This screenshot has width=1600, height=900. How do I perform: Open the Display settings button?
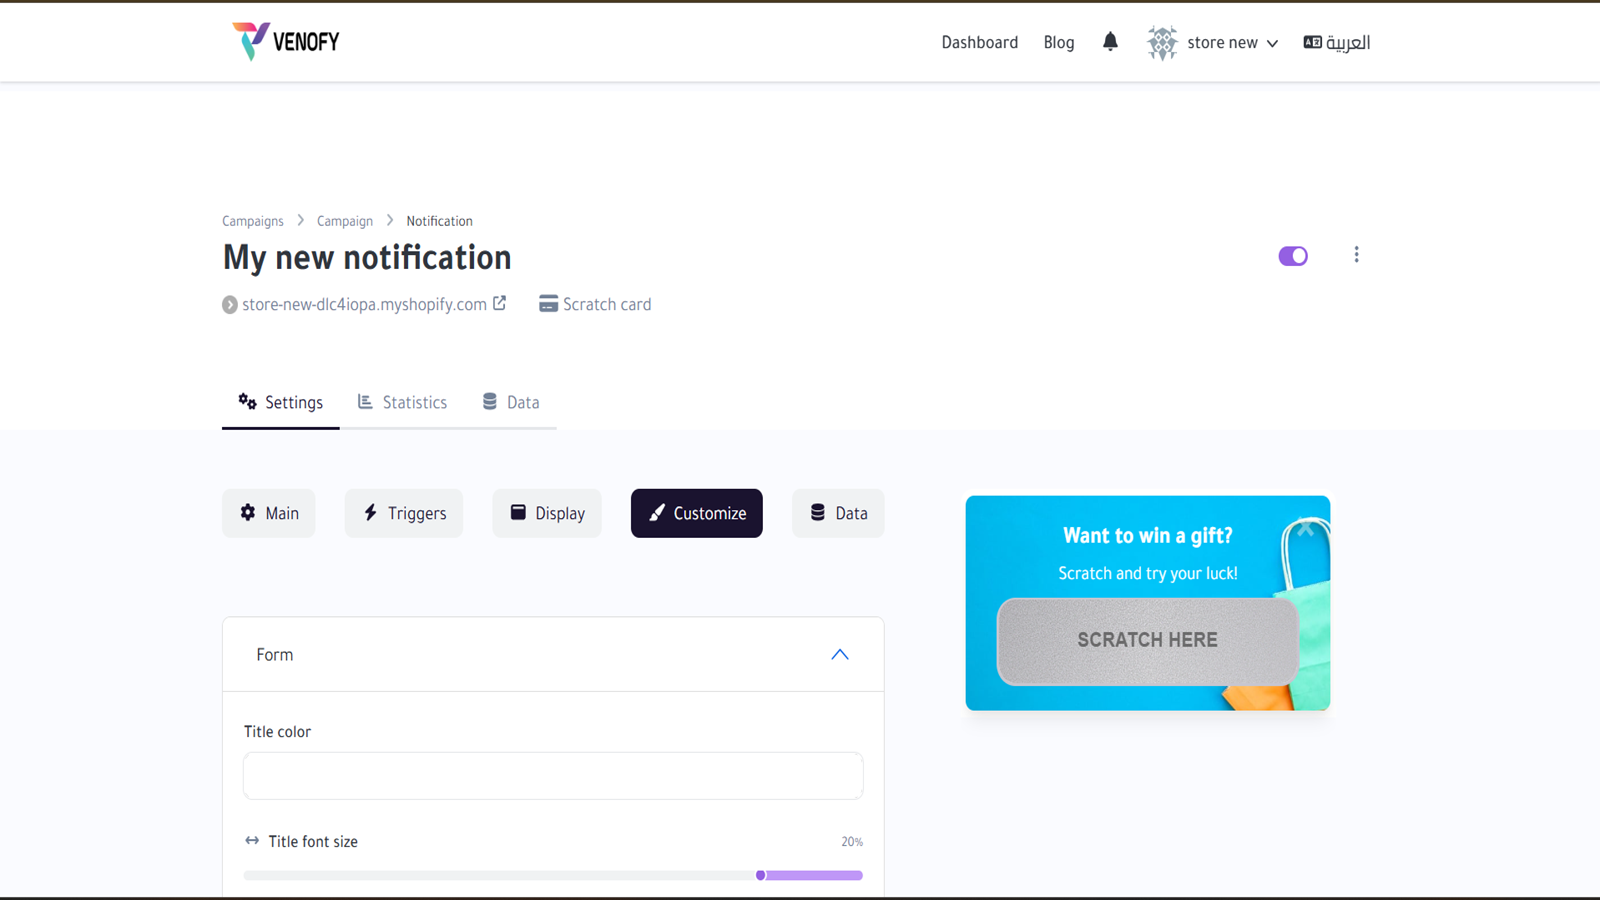pyautogui.click(x=547, y=513)
